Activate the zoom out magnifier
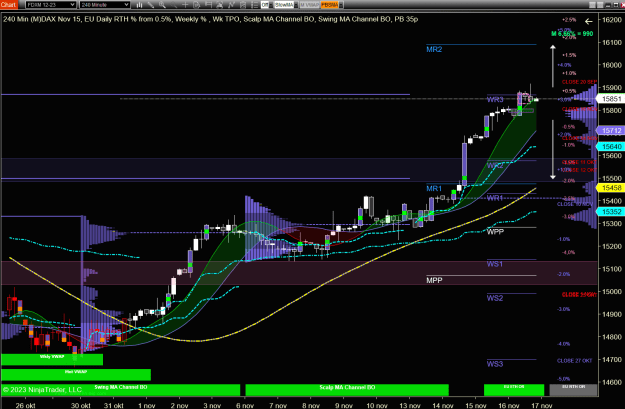The height and width of the screenshot is (409, 625). [x=174, y=5]
